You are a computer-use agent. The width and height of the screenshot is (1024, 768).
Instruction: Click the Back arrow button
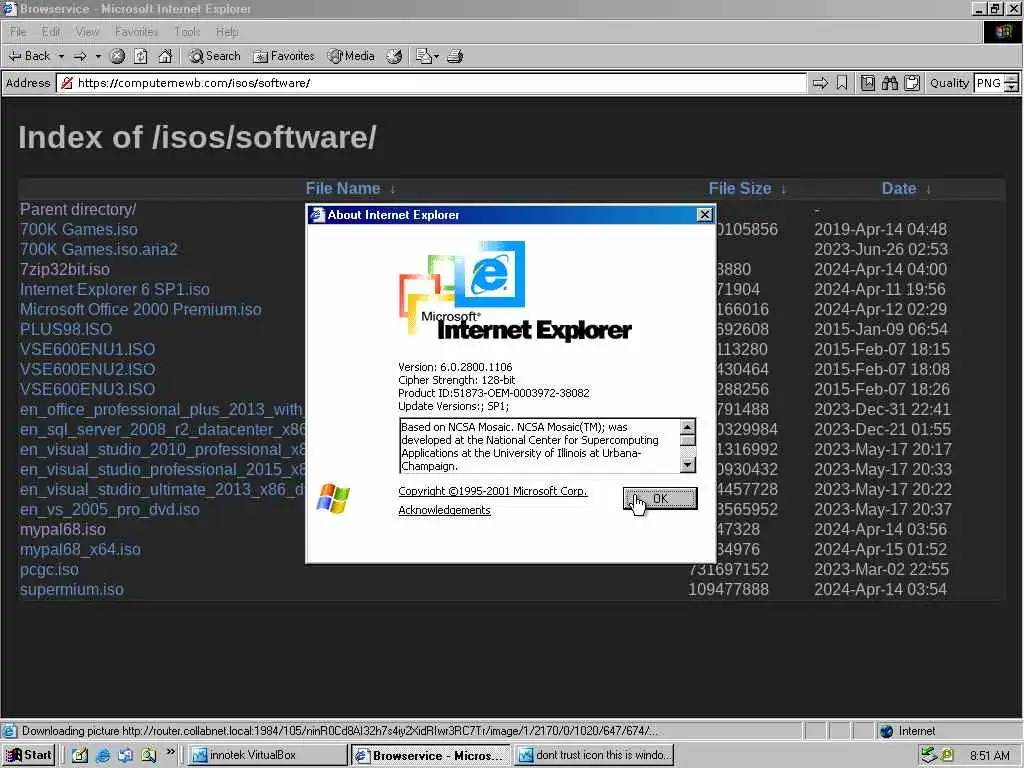point(29,56)
